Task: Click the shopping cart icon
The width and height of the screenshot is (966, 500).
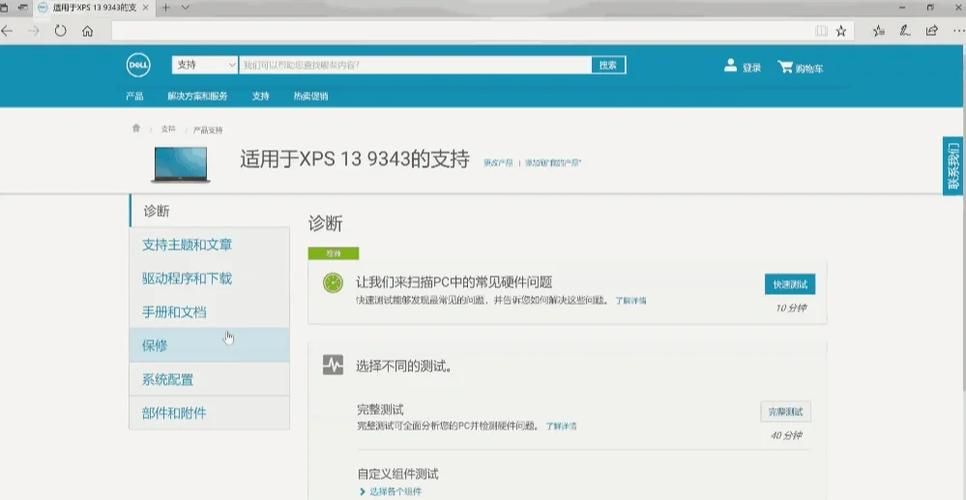Action: [x=784, y=67]
